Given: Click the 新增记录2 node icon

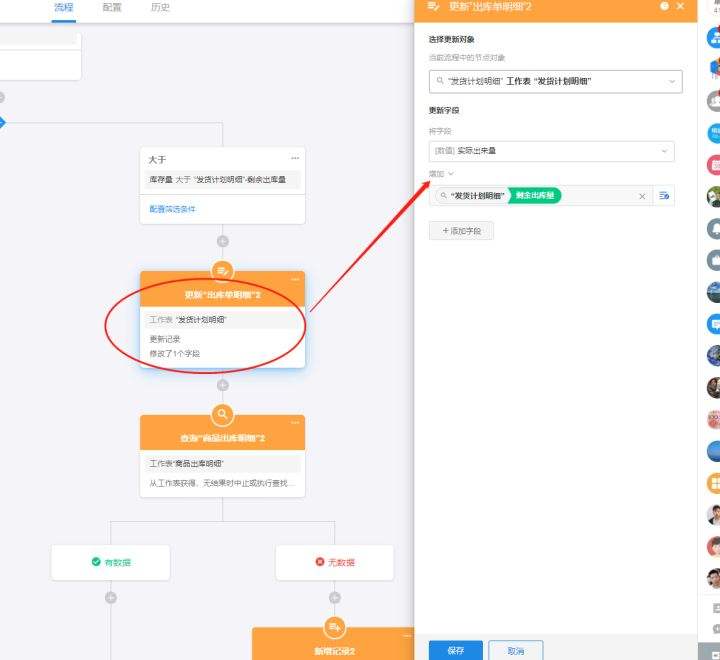Looking at the screenshot, I should click(334, 627).
